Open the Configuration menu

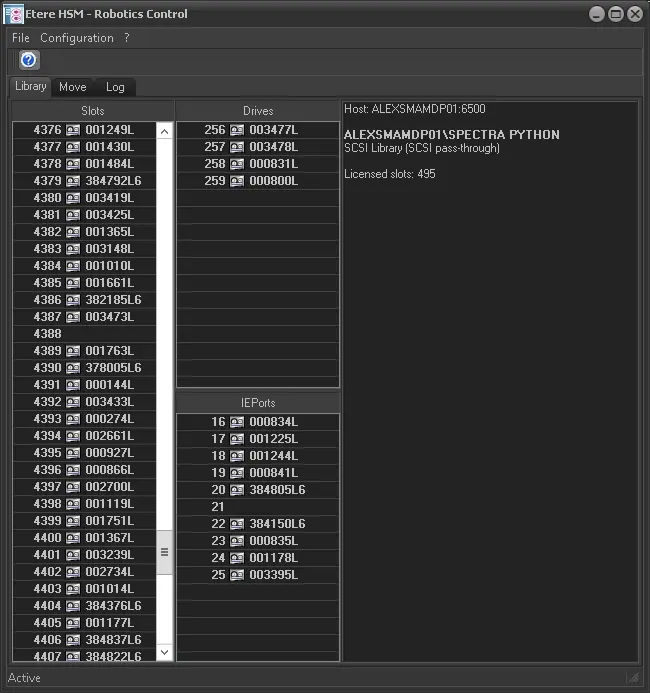click(77, 38)
